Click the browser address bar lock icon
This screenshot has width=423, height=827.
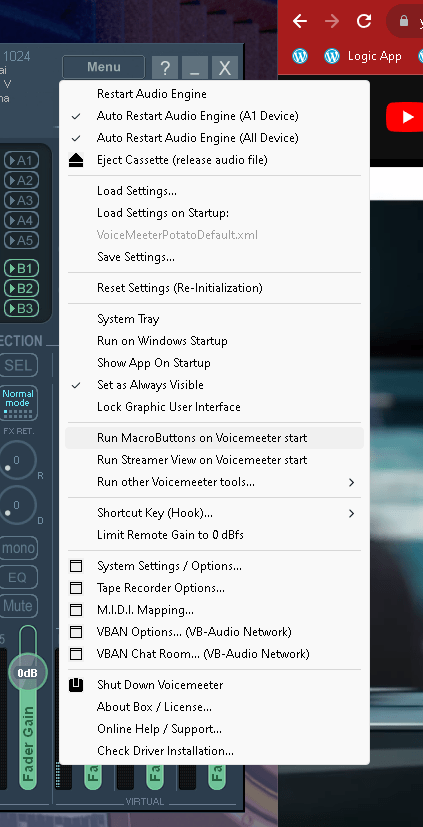[x=404, y=21]
